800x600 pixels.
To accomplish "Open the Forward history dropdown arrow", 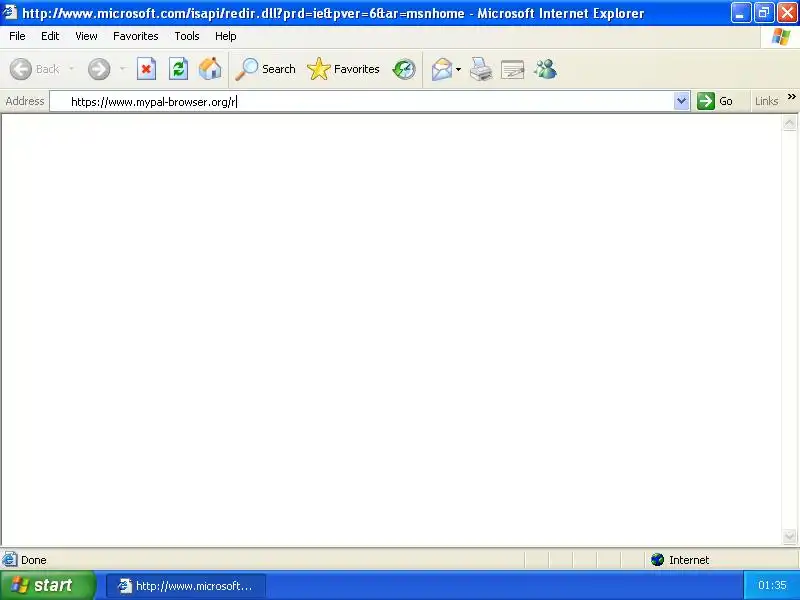I will 122,69.
